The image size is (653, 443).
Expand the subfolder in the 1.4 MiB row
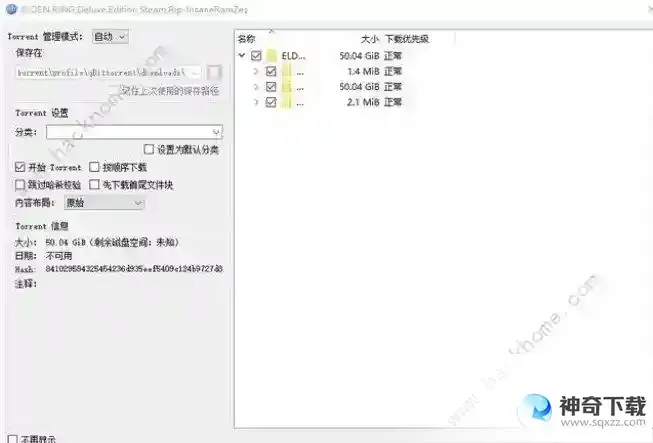click(256, 71)
